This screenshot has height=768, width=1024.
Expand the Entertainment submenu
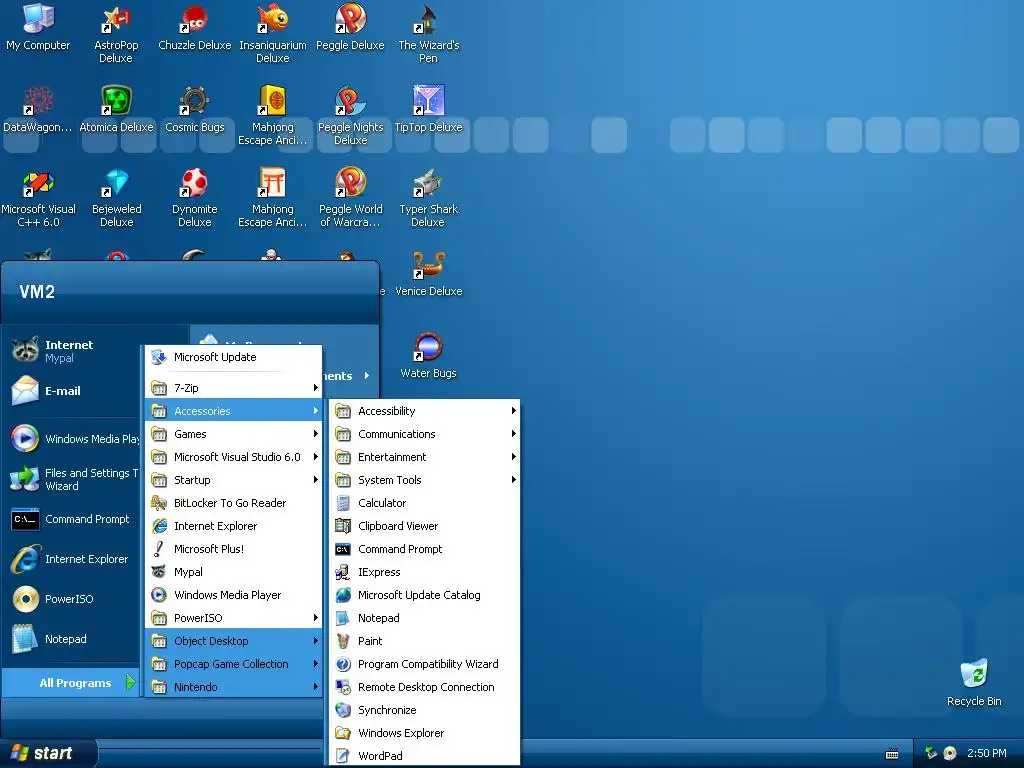[425, 457]
